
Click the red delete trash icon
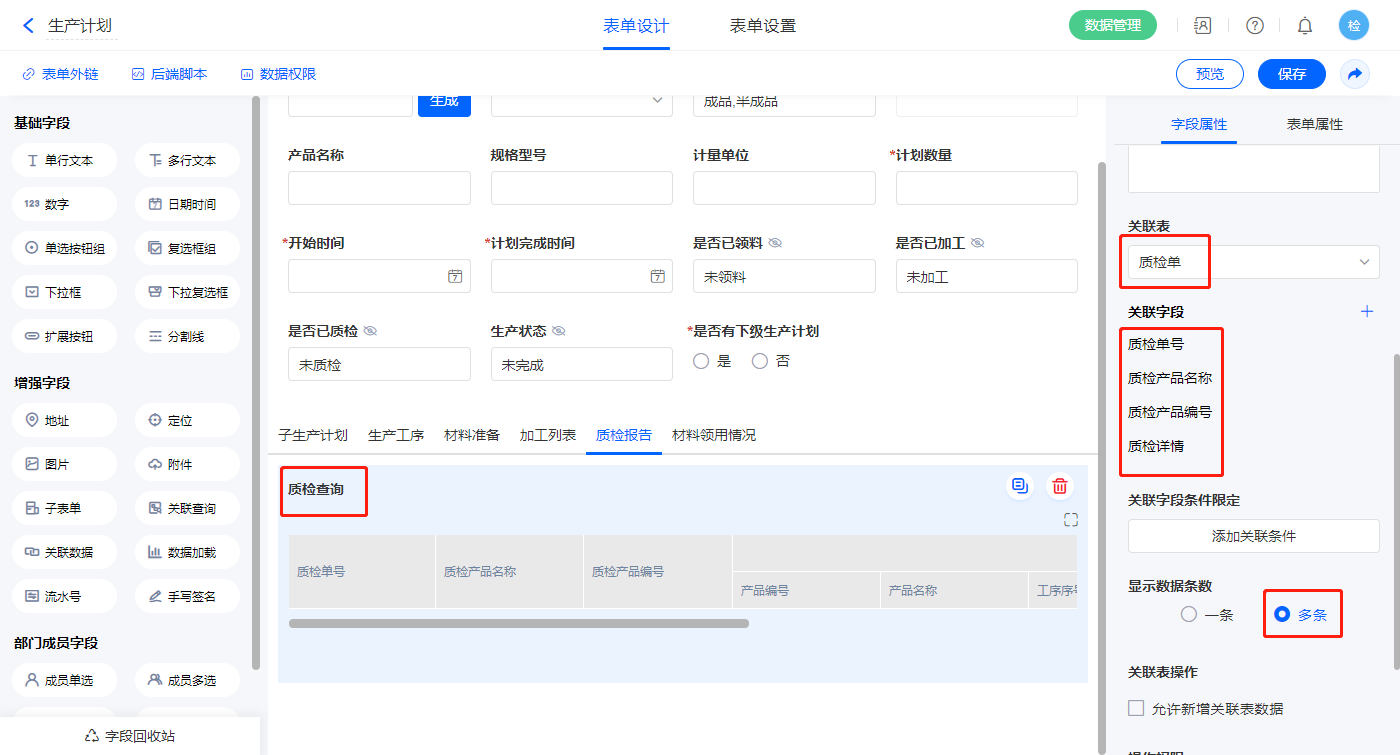[1060, 487]
